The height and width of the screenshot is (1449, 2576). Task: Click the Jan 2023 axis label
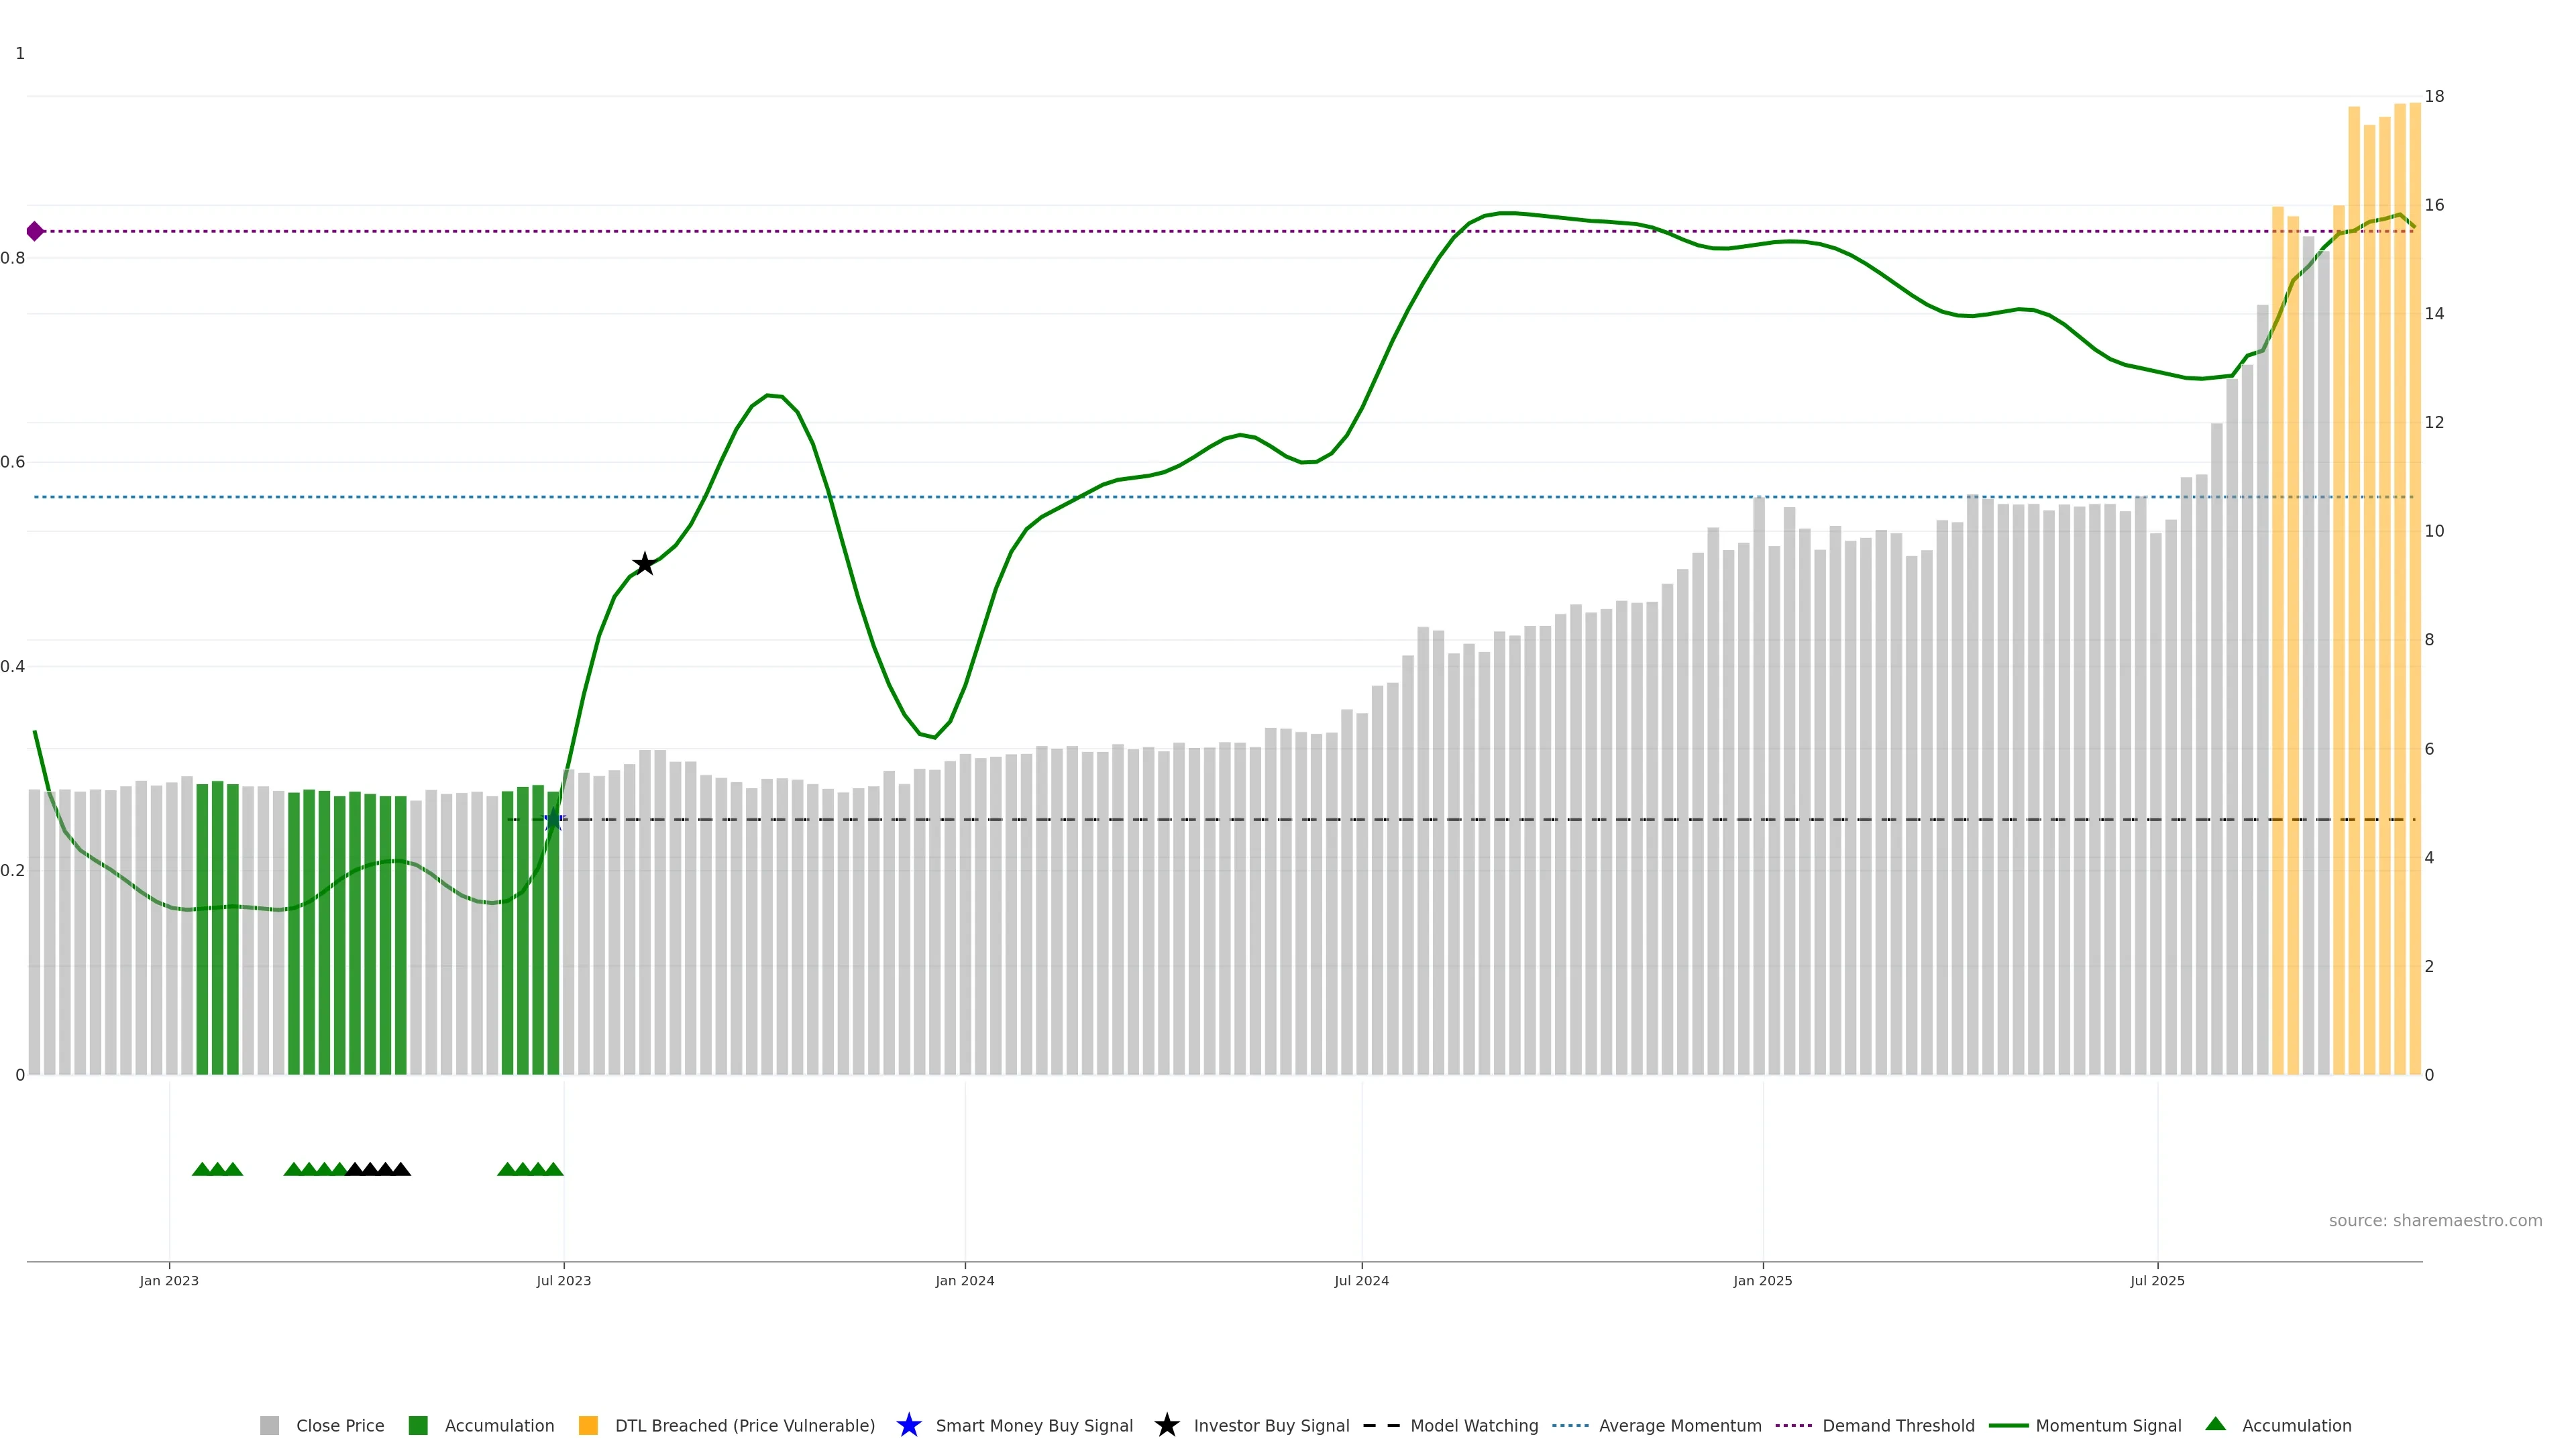click(169, 1280)
